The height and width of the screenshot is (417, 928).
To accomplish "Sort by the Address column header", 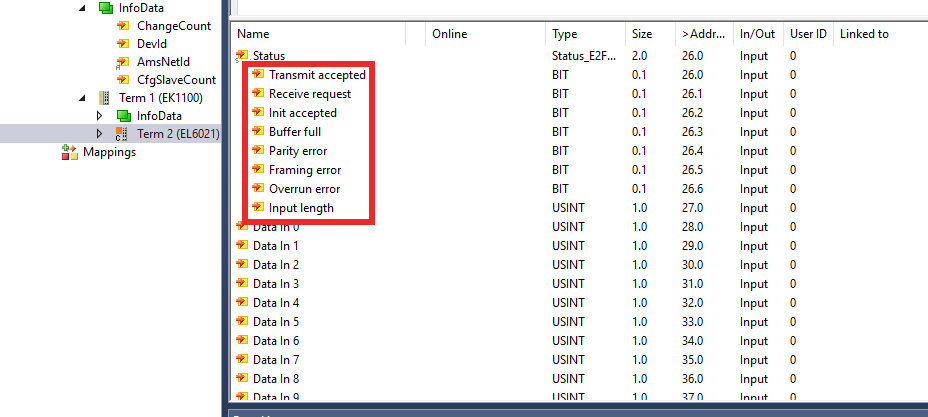I will 704,34.
